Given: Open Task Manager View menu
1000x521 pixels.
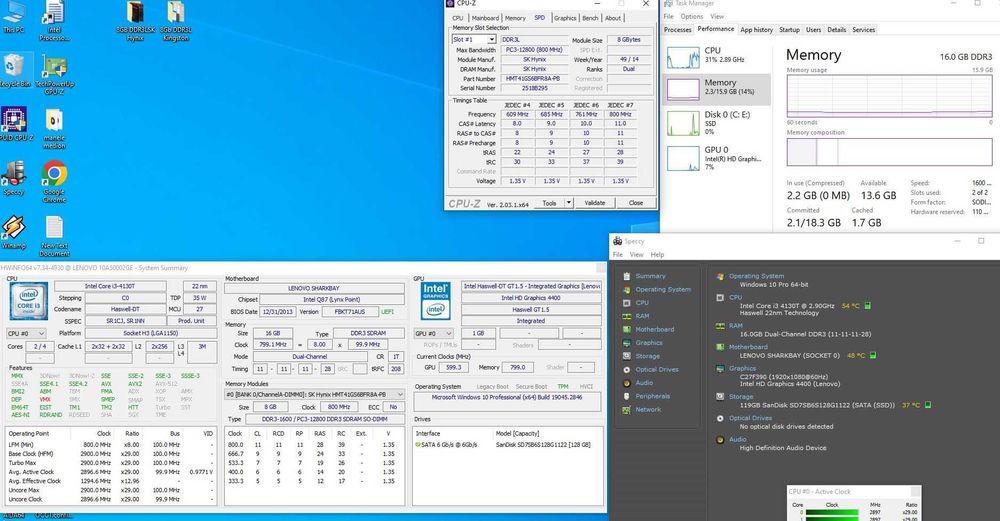Looking at the screenshot, I should click(717, 17).
